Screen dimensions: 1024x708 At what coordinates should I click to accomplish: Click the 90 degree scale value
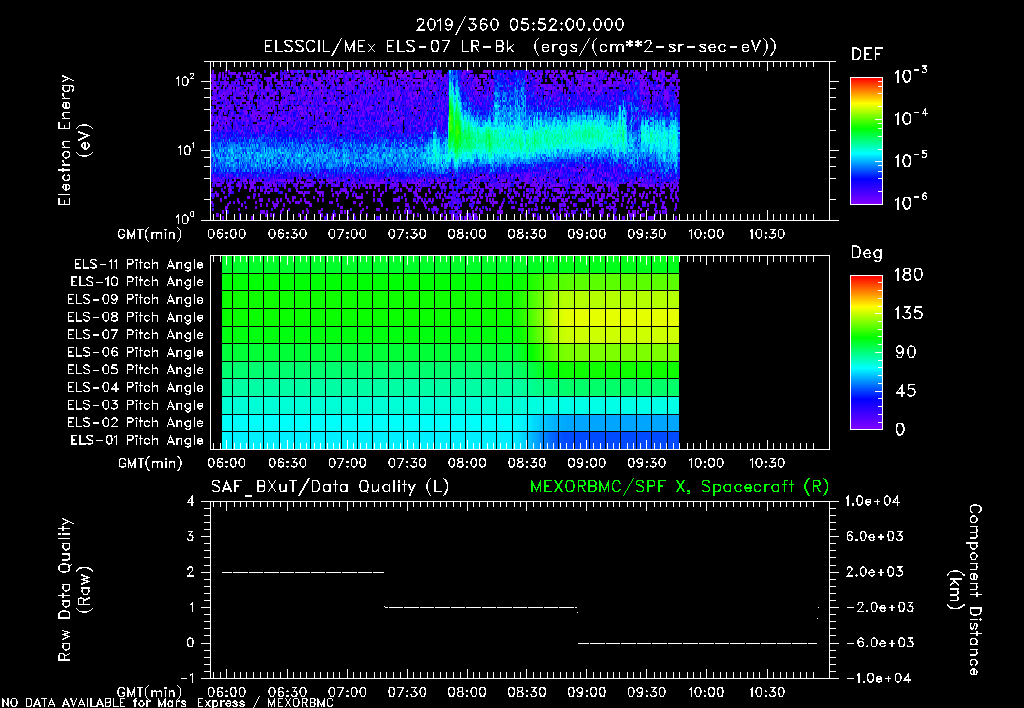coord(906,352)
